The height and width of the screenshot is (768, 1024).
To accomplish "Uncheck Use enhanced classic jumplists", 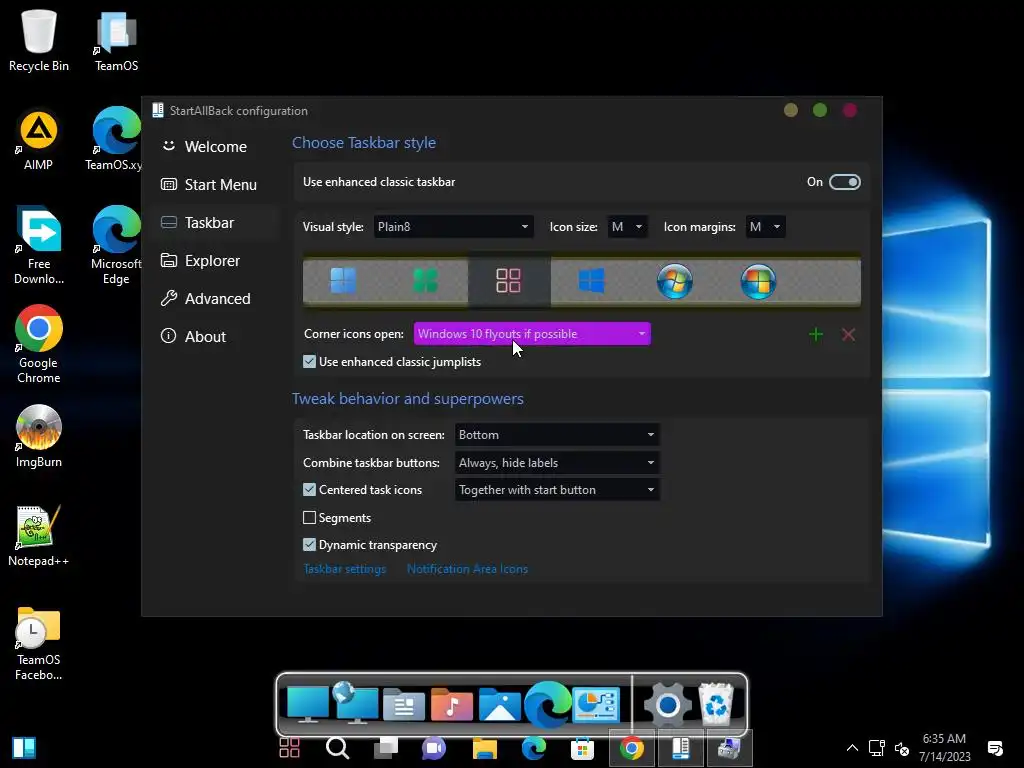I will pos(310,362).
